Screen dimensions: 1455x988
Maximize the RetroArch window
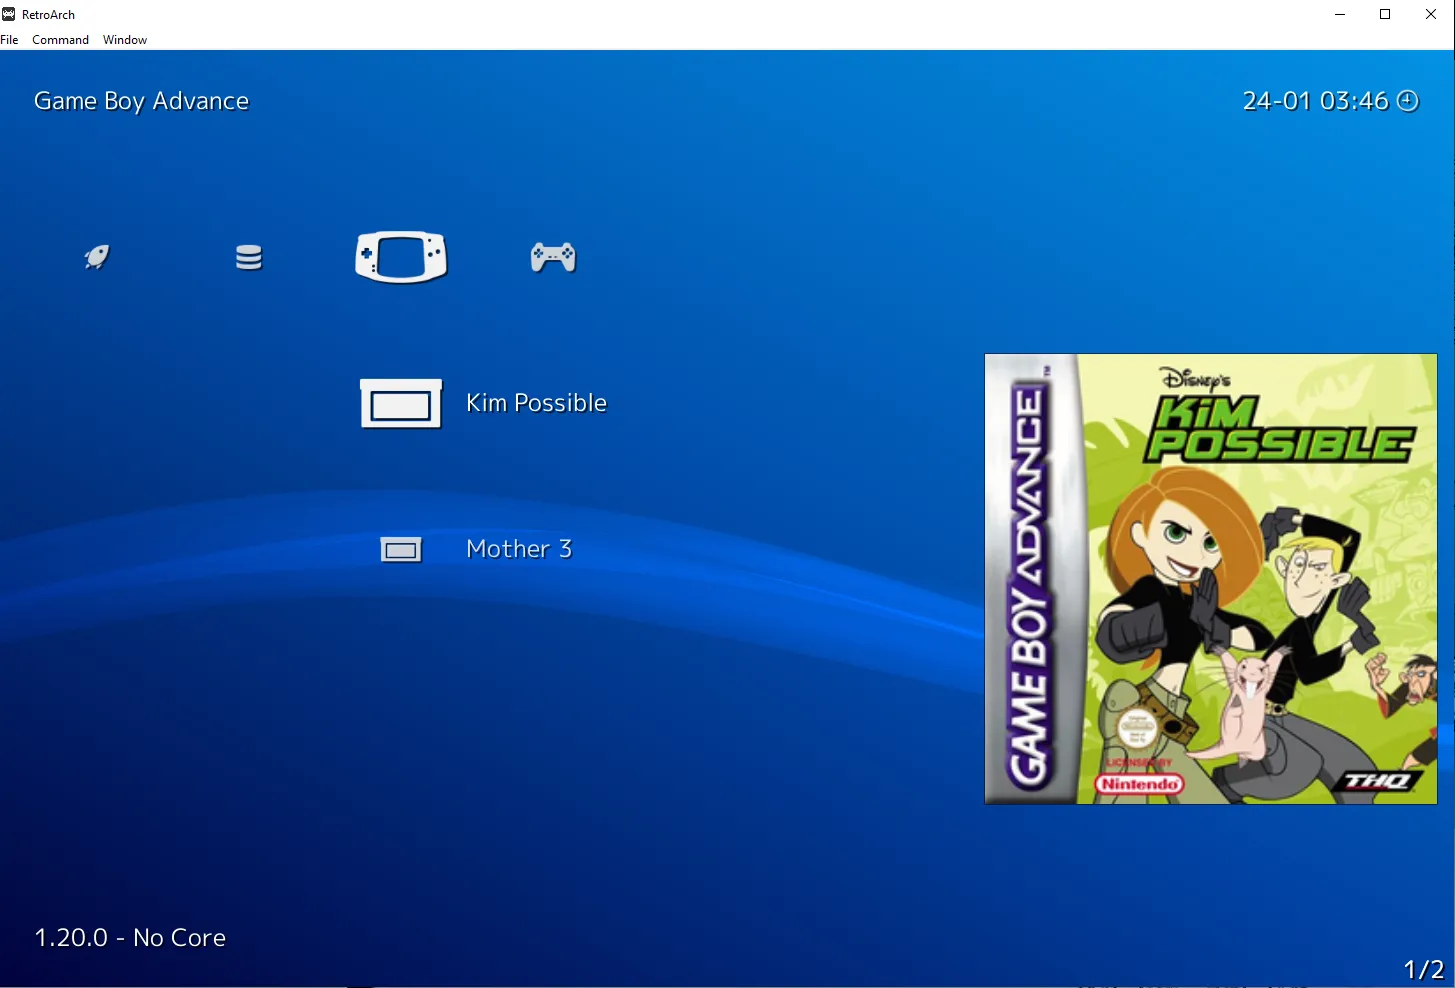coord(1385,14)
